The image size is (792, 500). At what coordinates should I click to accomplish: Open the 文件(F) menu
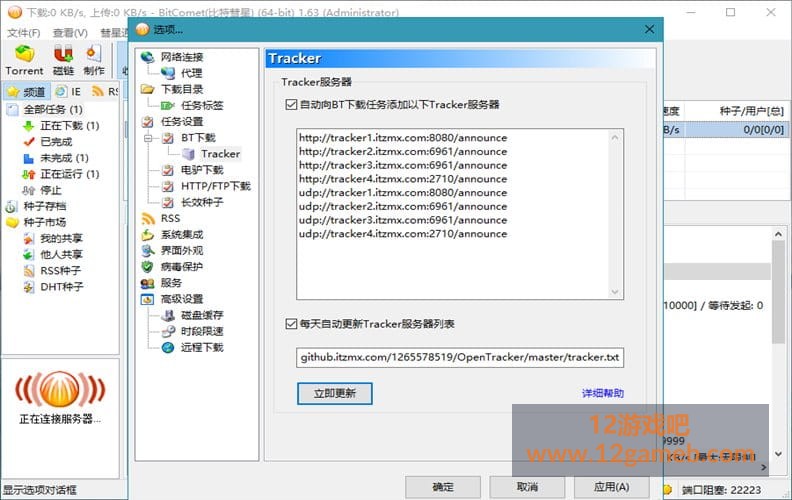pos(24,33)
